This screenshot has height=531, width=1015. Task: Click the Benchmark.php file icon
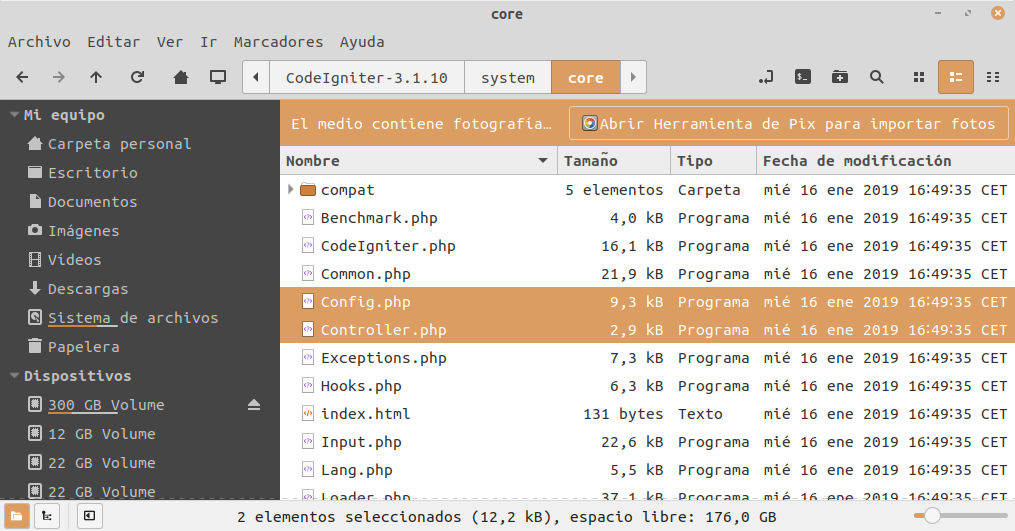(x=308, y=218)
